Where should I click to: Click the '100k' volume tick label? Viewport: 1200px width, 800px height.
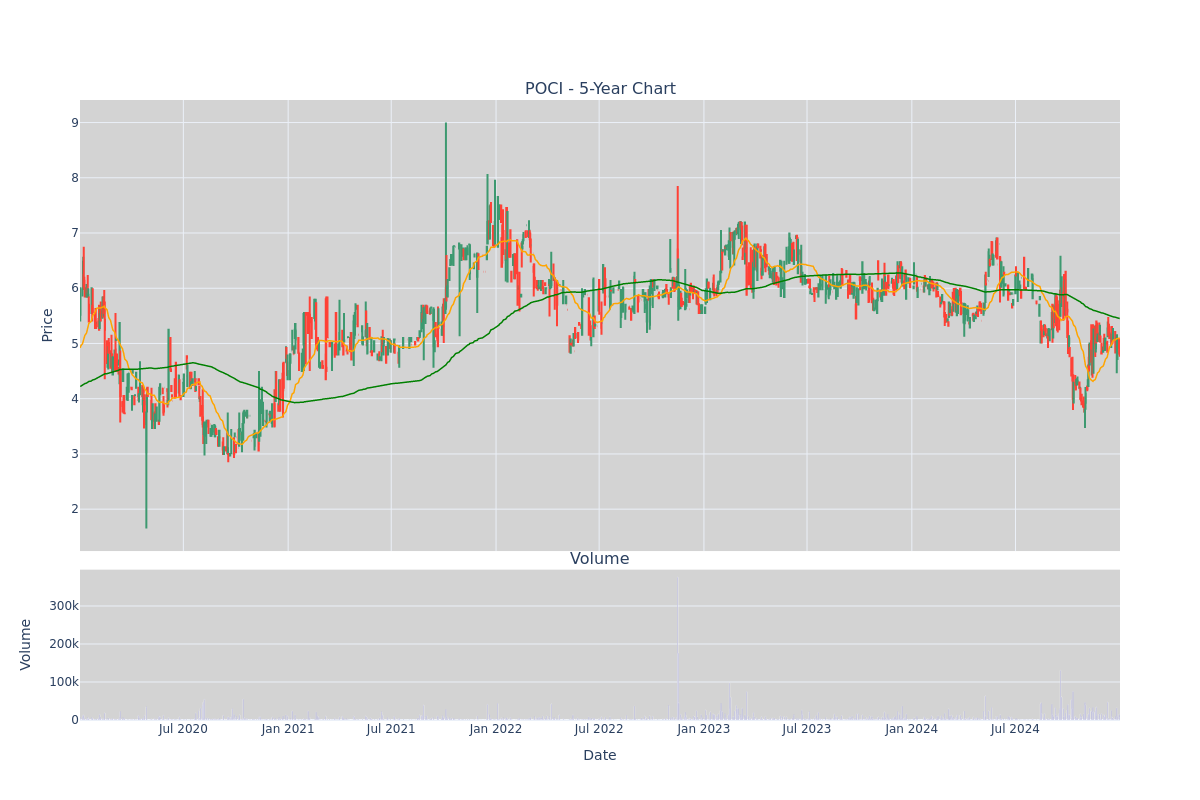coord(64,682)
